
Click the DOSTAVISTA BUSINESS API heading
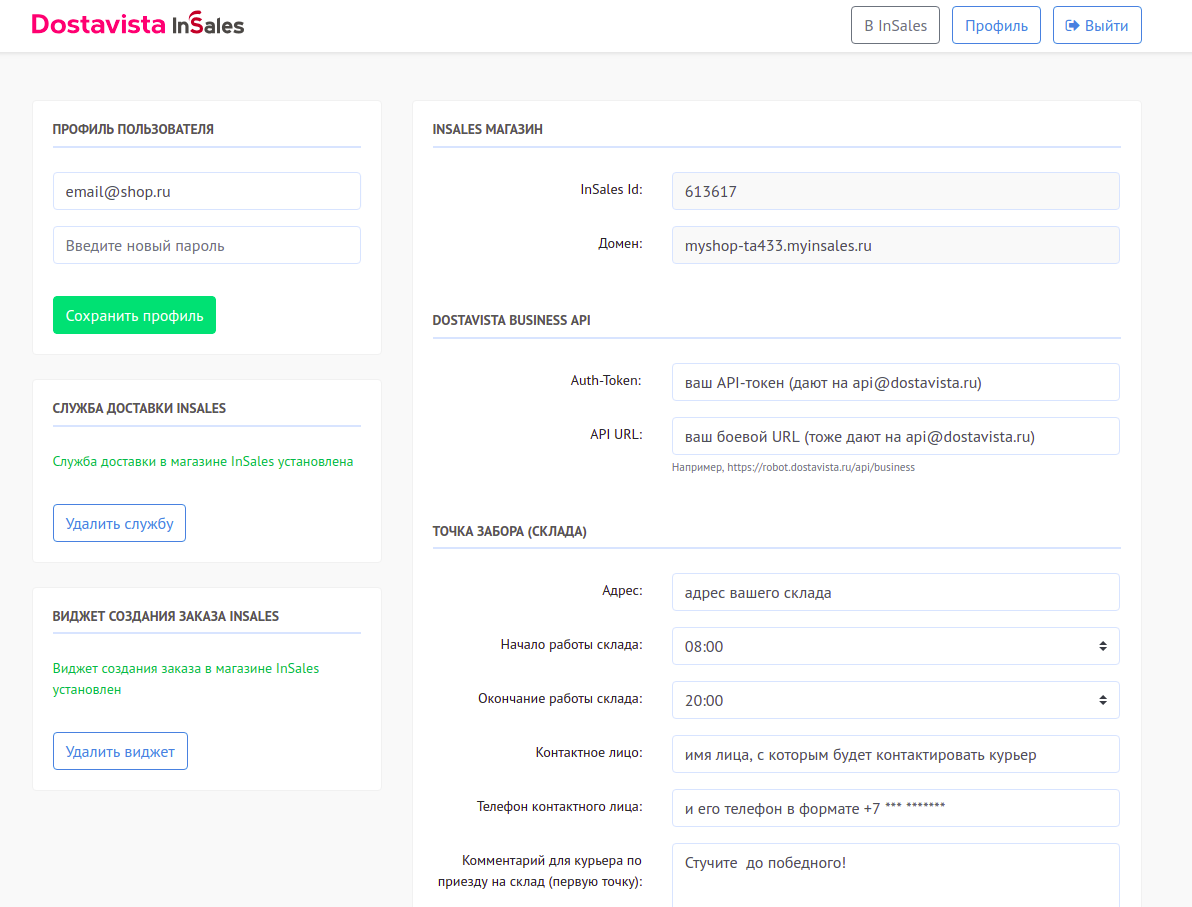(x=512, y=320)
